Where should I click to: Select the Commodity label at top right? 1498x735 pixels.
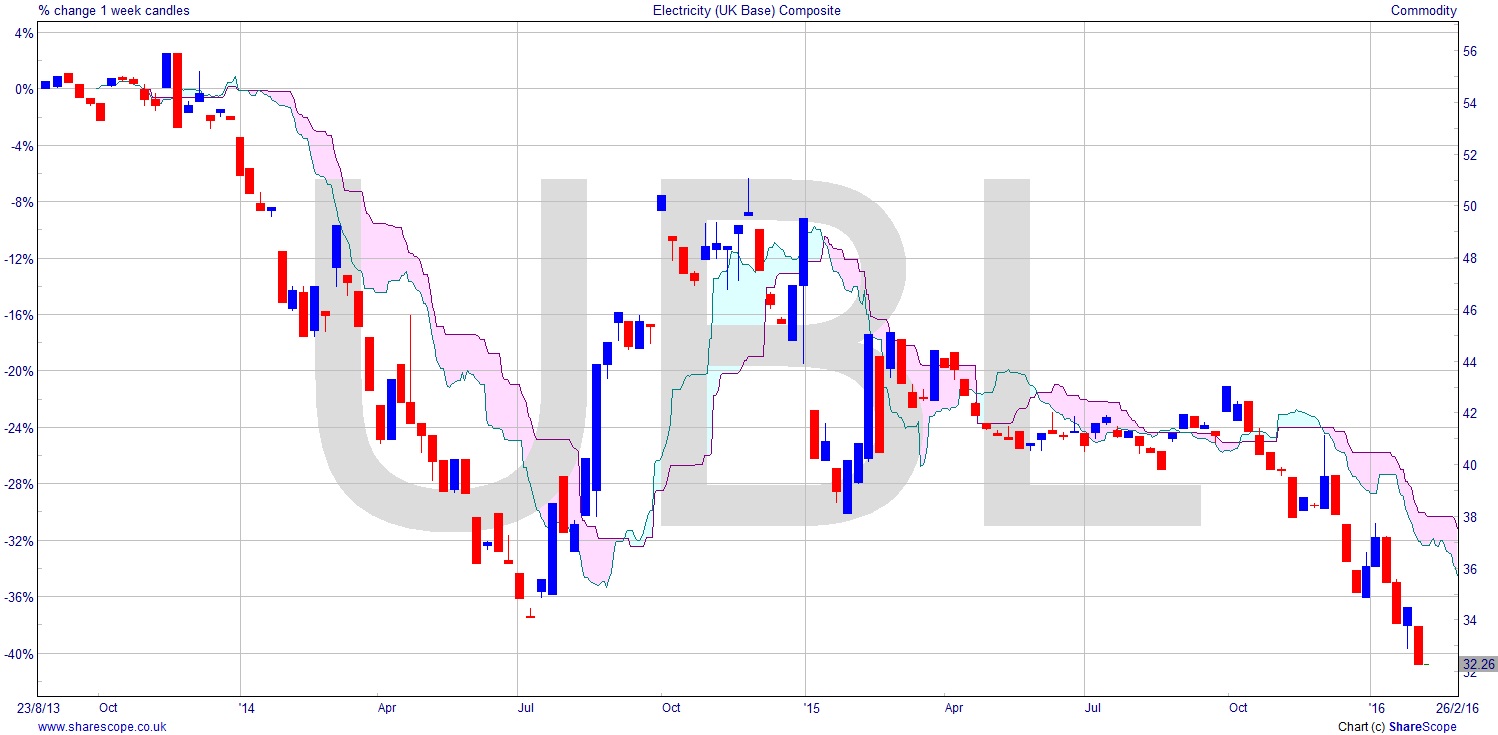click(x=1424, y=11)
